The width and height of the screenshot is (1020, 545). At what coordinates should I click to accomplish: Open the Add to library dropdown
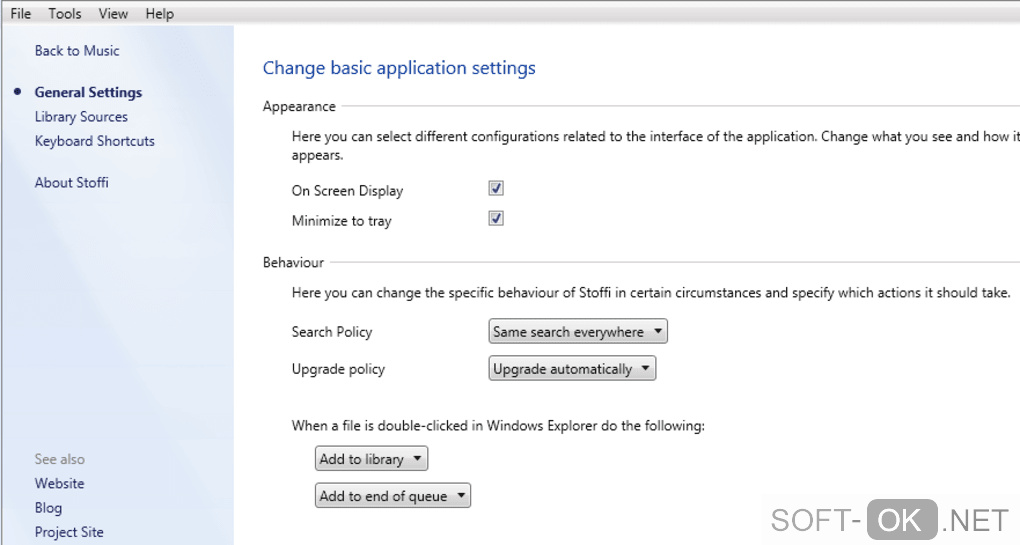tap(371, 459)
